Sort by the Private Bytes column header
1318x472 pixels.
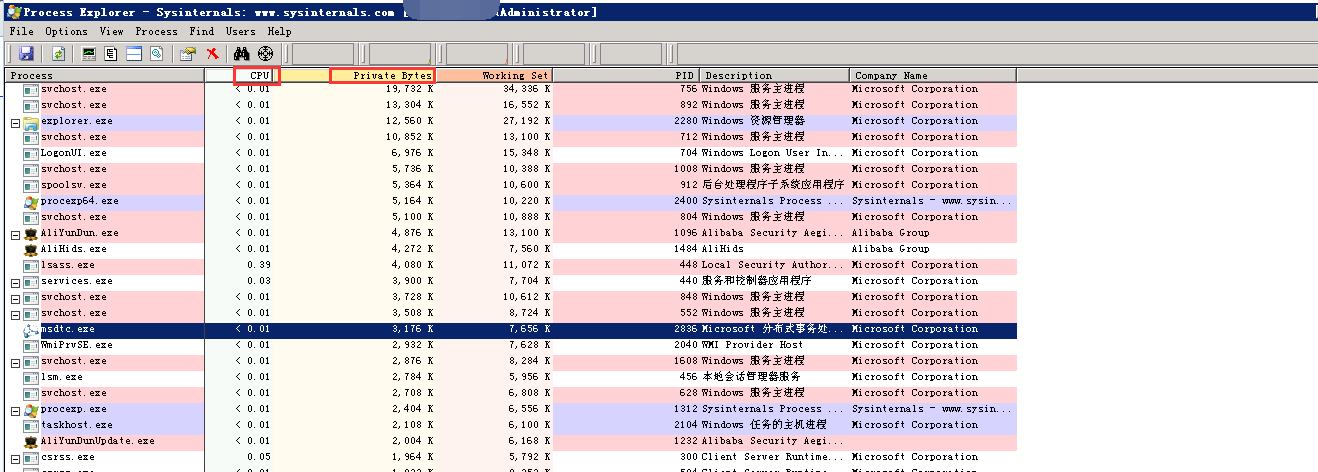355,75
